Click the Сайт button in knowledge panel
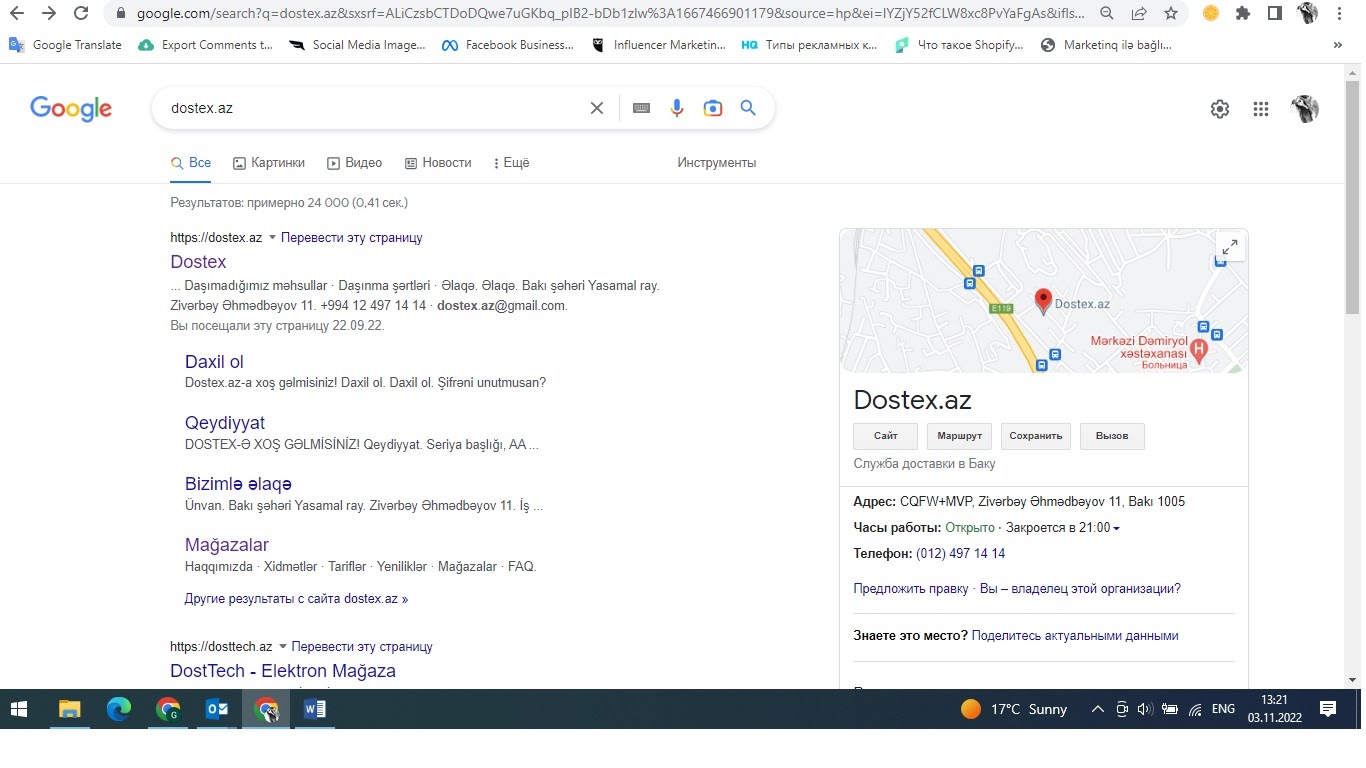Screen dimensions: 1366x768 click(x=885, y=436)
